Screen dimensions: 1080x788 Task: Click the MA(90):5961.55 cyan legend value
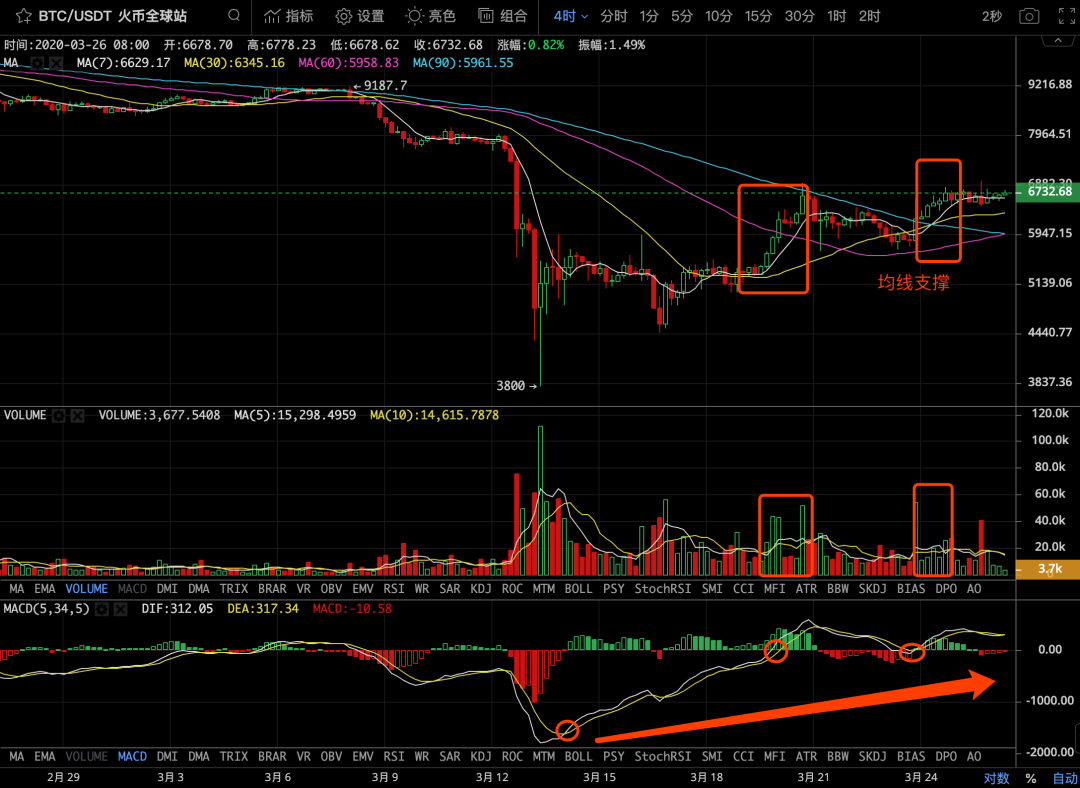(x=463, y=63)
